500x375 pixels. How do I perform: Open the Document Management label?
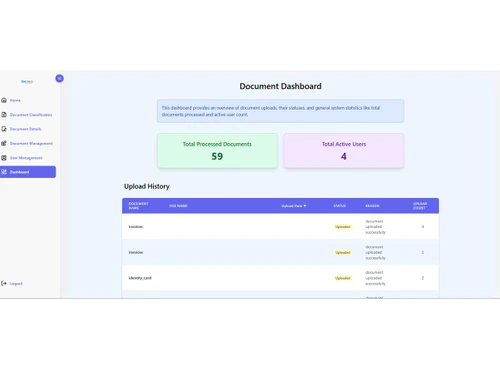31,143
